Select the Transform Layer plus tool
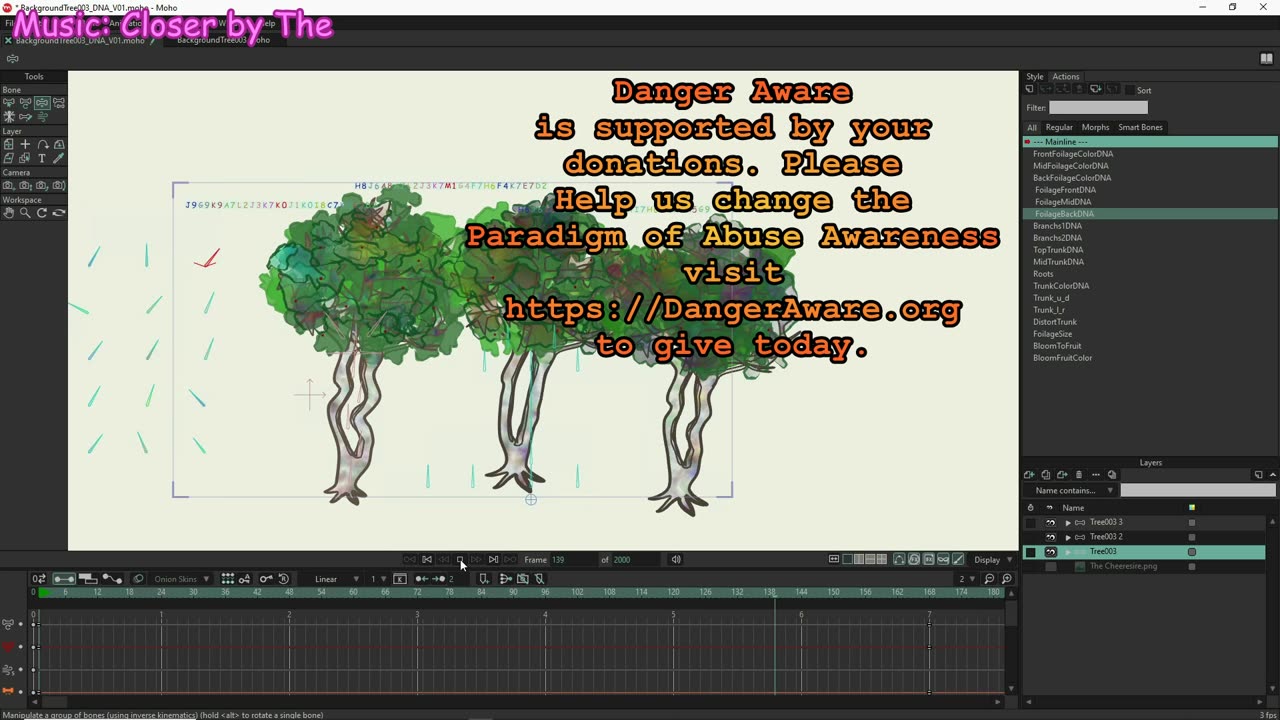This screenshot has width=1280, height=720. coord(25,144)
